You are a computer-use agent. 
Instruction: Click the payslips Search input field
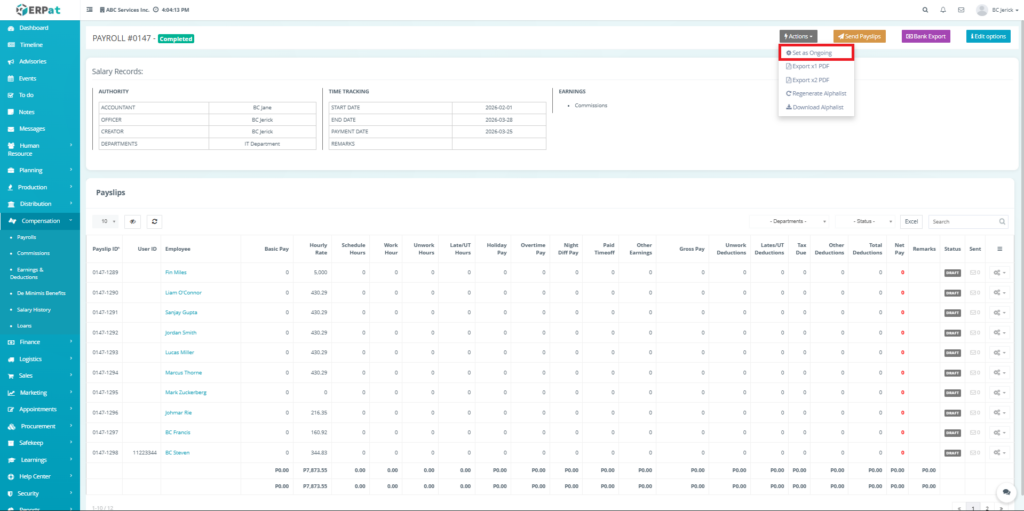coord(964,221)
